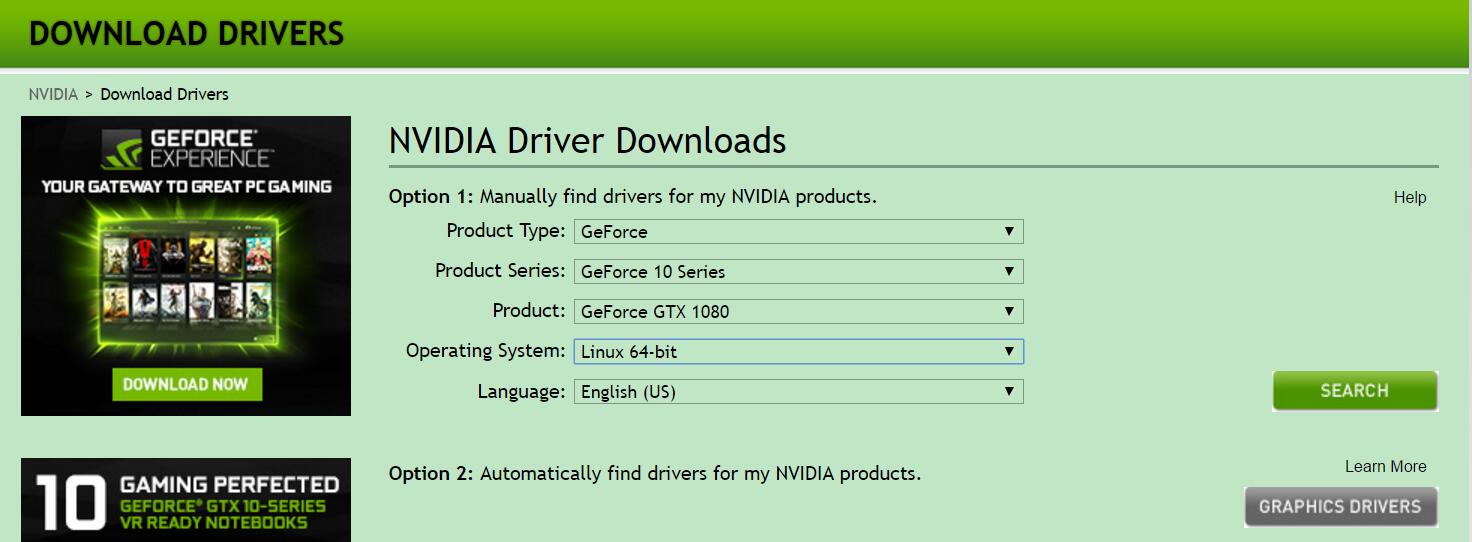This screenshot has width=1472, height=542.
Task: Open the Product dropdown showing GeForce GTX 1080
Action: (798, 312)
